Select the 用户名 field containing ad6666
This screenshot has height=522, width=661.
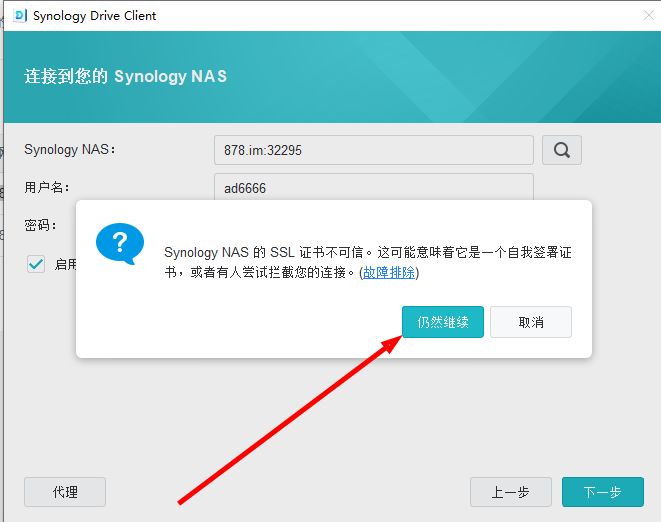tap(373, 187)
